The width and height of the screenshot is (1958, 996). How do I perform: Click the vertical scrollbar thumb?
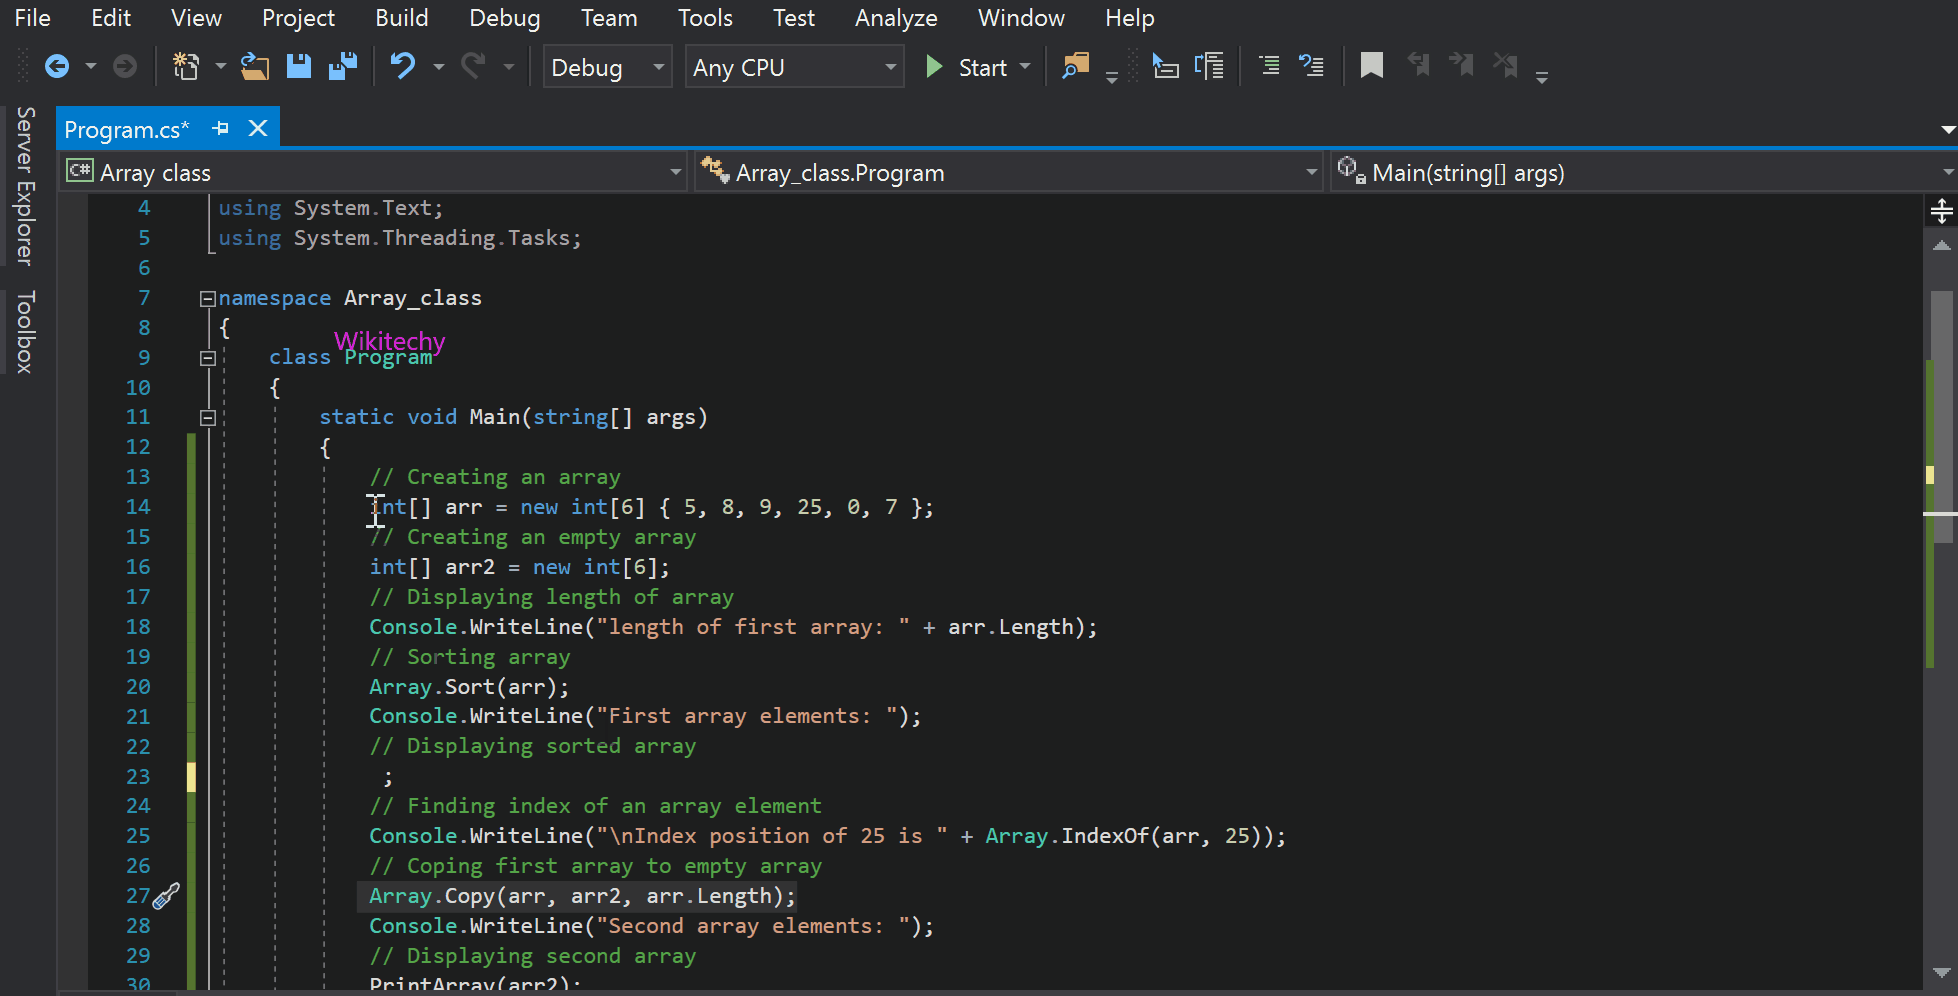click(x=1942, y=416)
